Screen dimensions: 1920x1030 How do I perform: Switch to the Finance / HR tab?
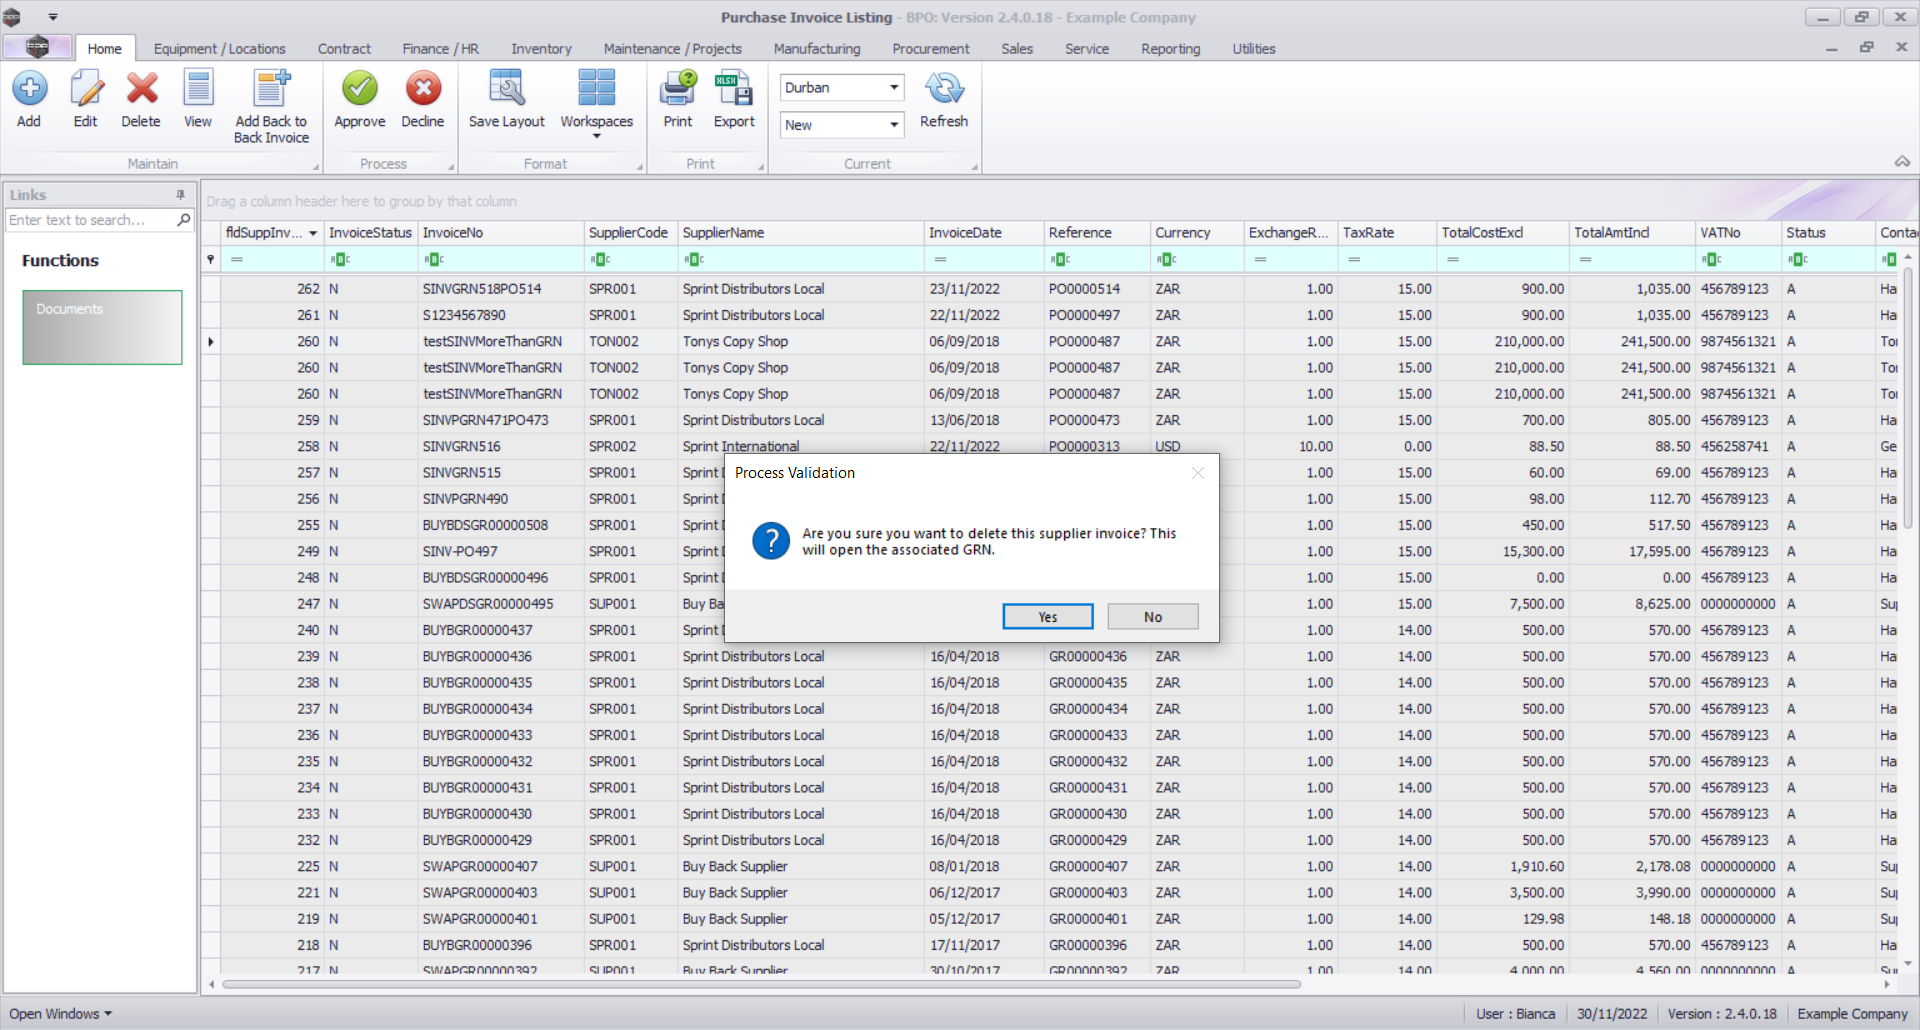click(440, 49)
